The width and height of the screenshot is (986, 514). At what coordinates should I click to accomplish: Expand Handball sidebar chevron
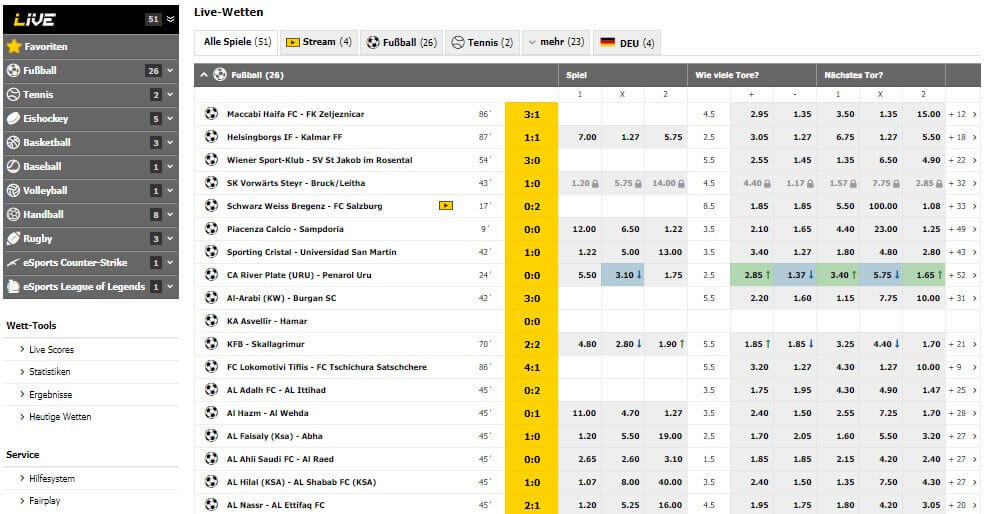coord(170,214)
